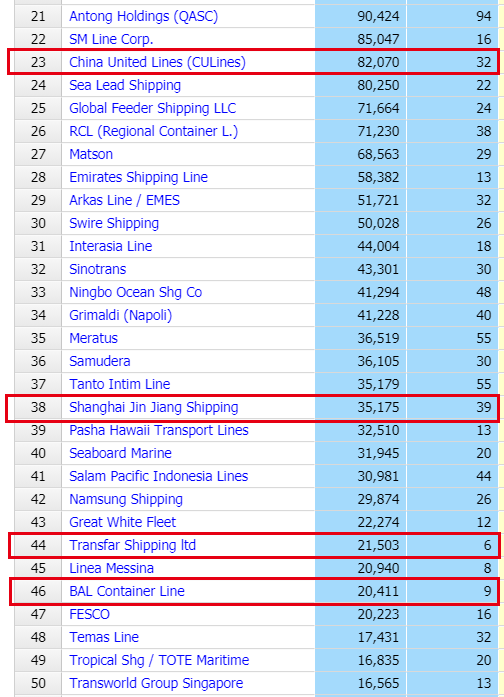Click ship count 39 for Shanghai Jin Jiang
This screenshot has width=504, height=697.
(484, 408)
